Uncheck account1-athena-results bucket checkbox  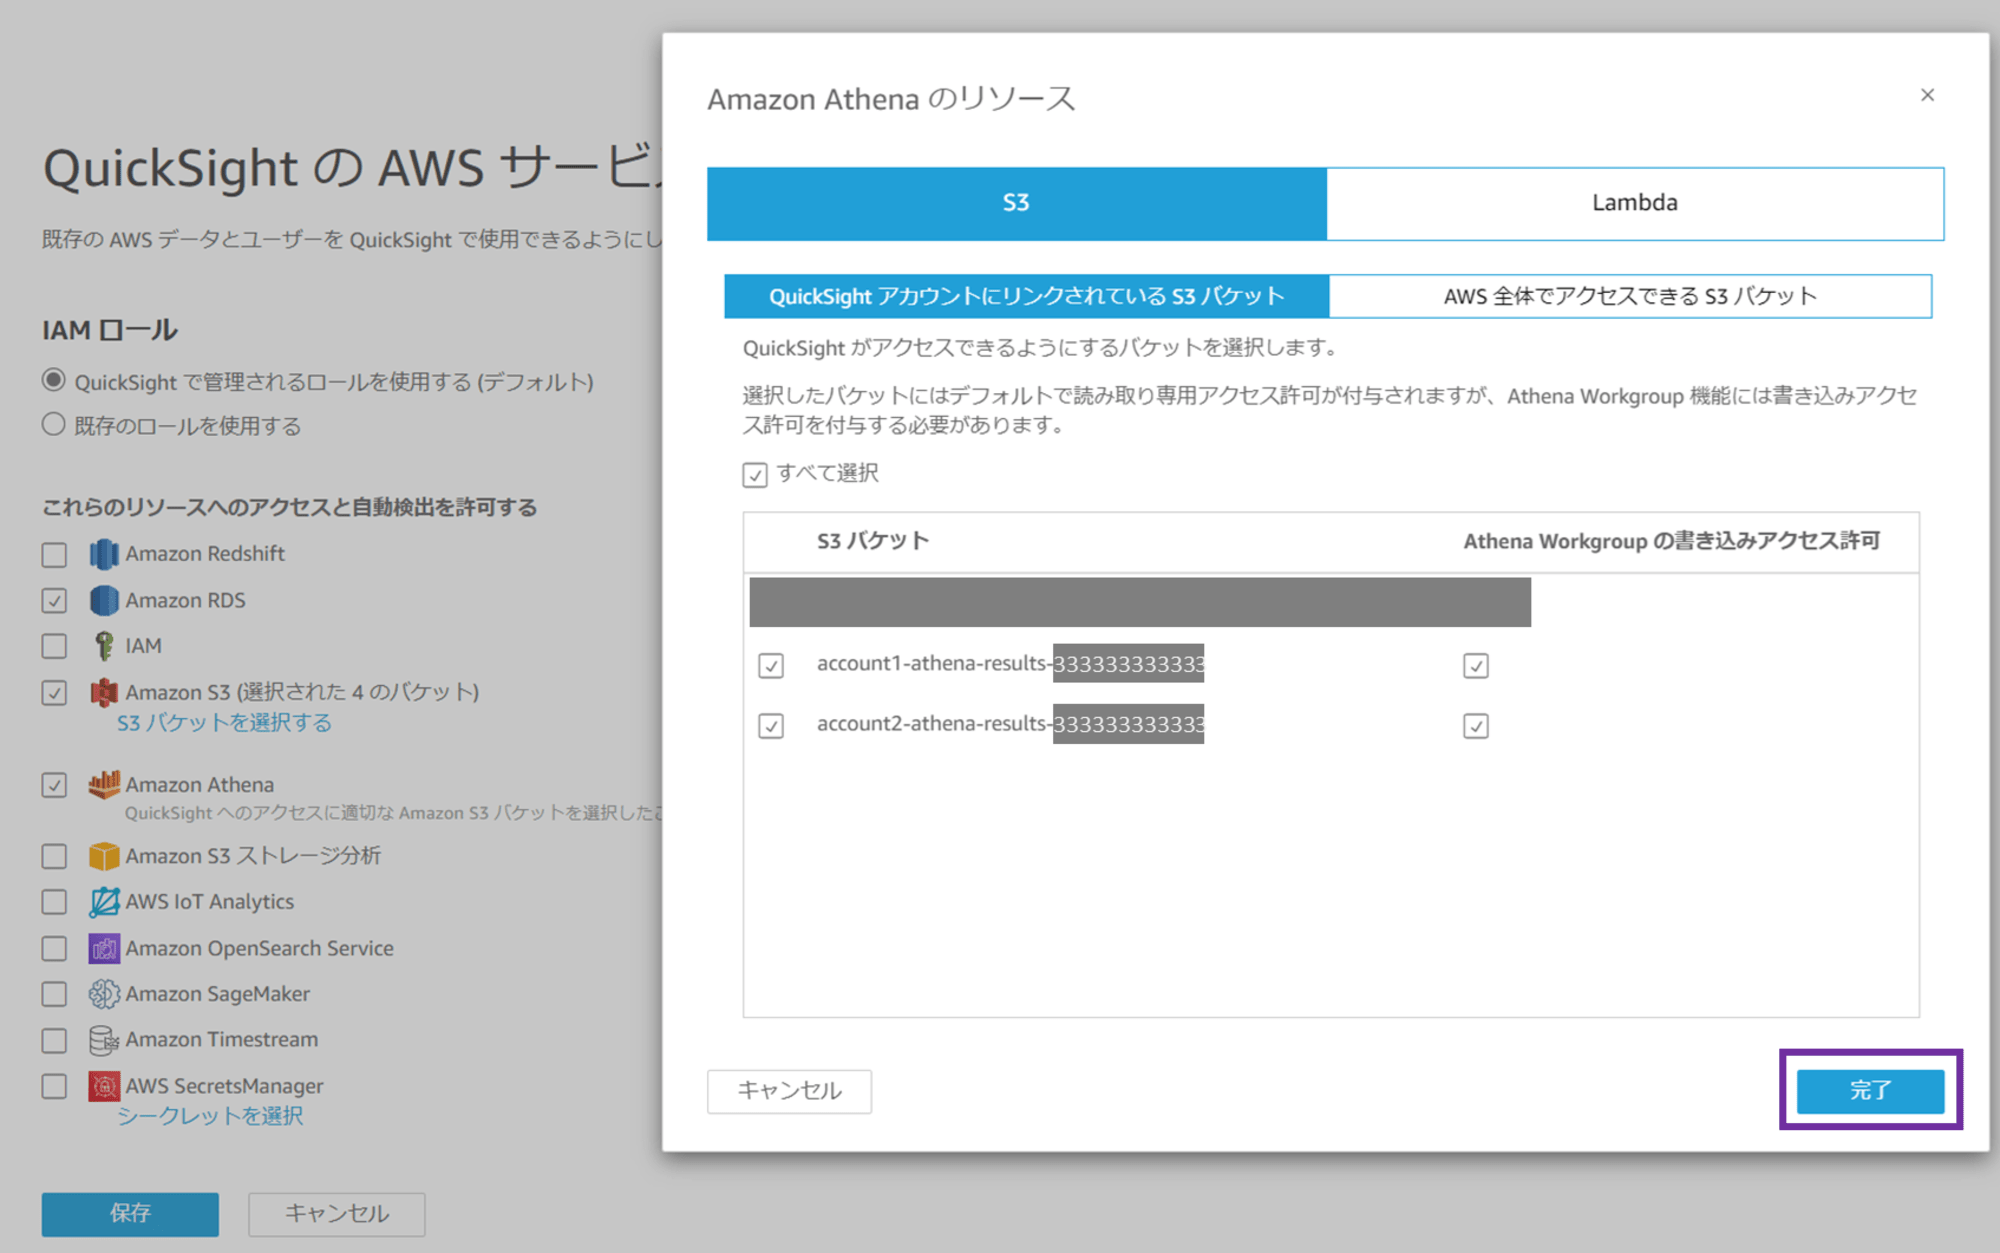771,666
